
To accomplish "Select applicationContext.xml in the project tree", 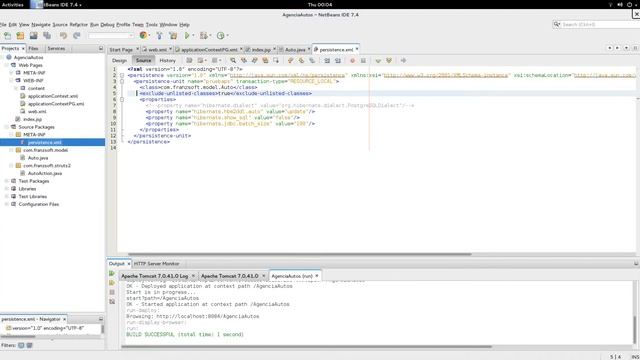I will pos(53,96).
